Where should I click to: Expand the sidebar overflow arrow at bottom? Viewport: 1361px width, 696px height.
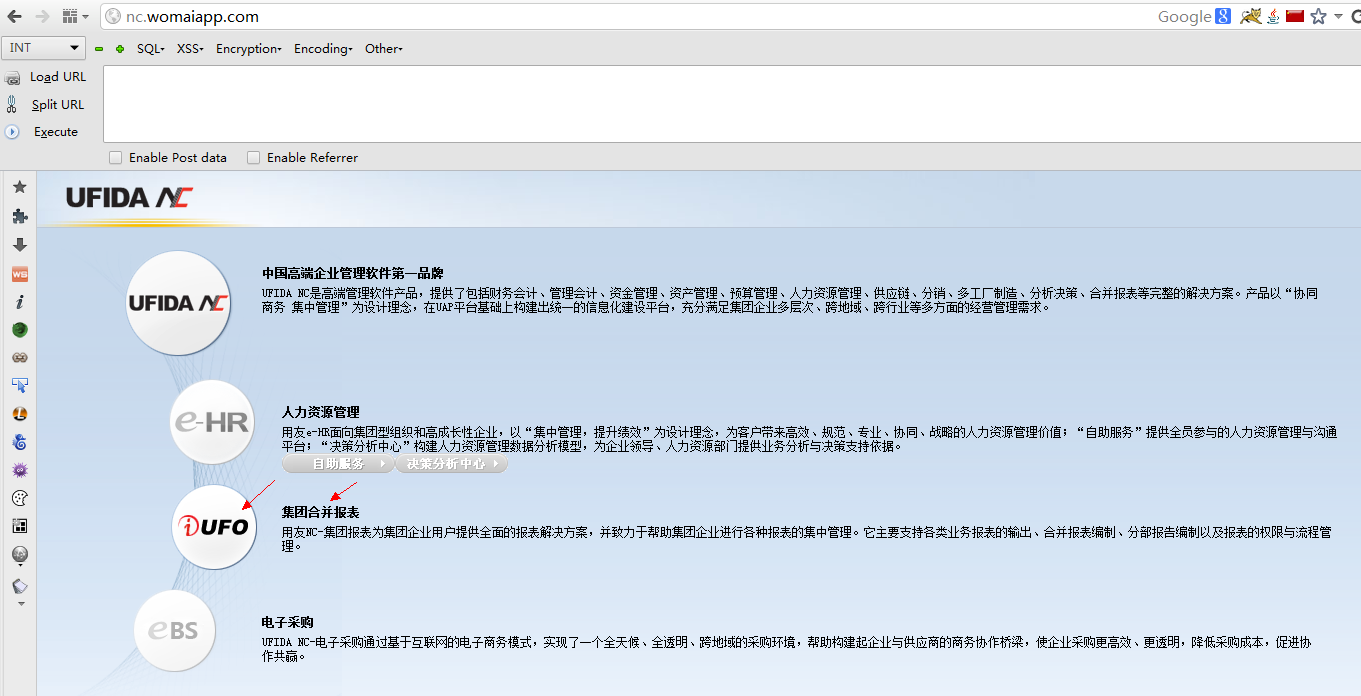pos(21,603)
